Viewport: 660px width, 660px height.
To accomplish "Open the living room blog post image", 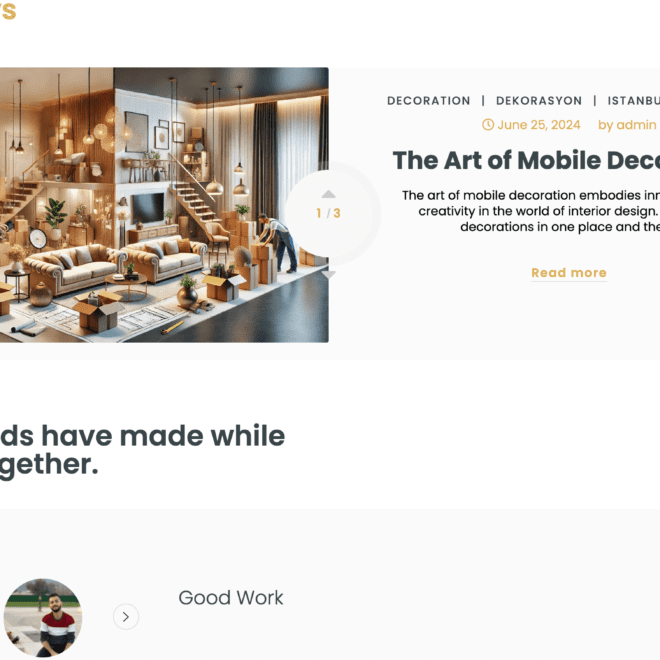I will click(164, 205).
